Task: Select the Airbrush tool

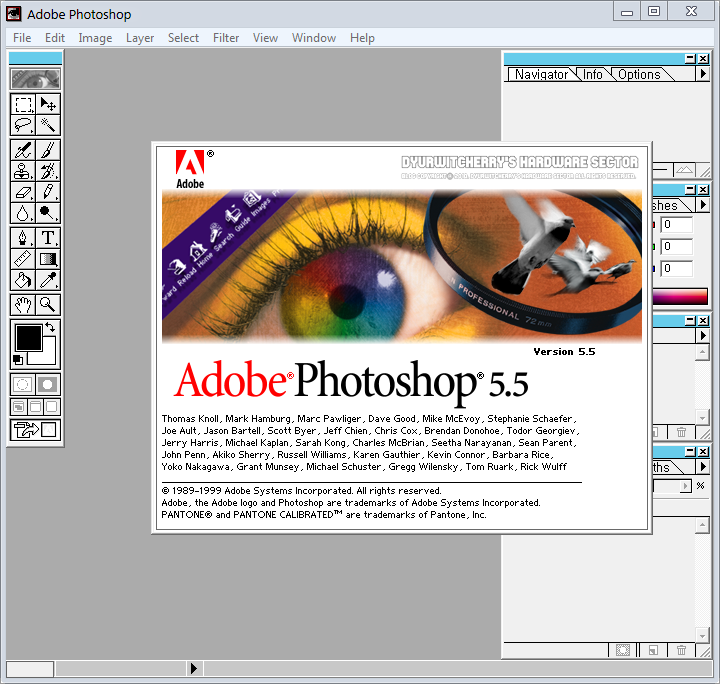Action: coord(23,150)
